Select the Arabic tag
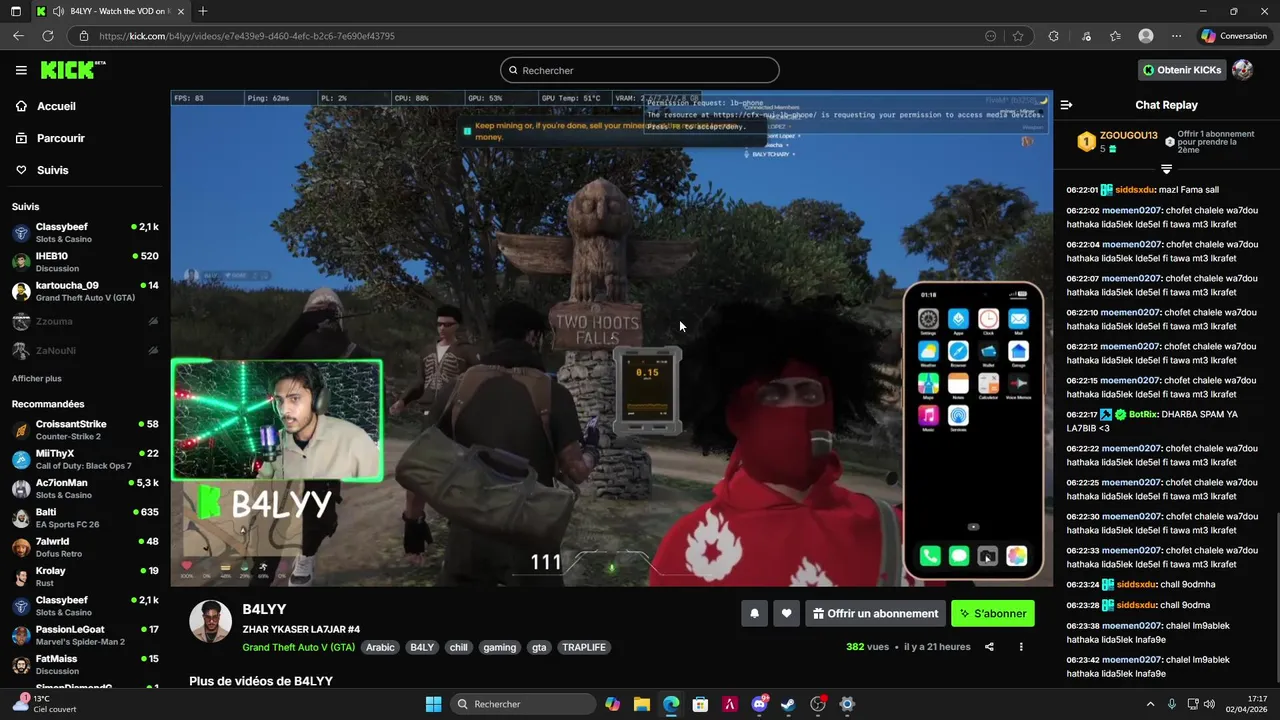Screen dimensions: 1280x720 (380, 647)
